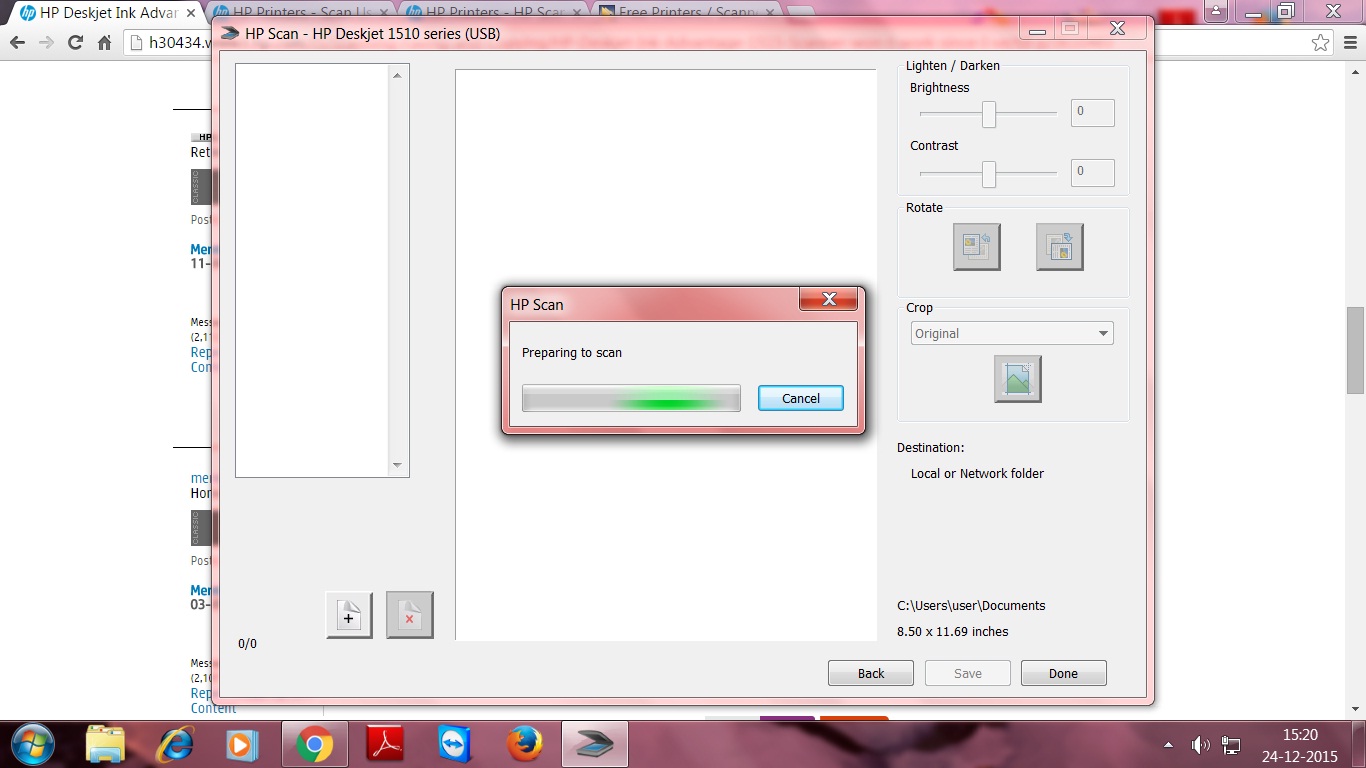Add a new page to the scan
The width and height of the screenshot is (1366, 768).
click(x=349, y=614)
